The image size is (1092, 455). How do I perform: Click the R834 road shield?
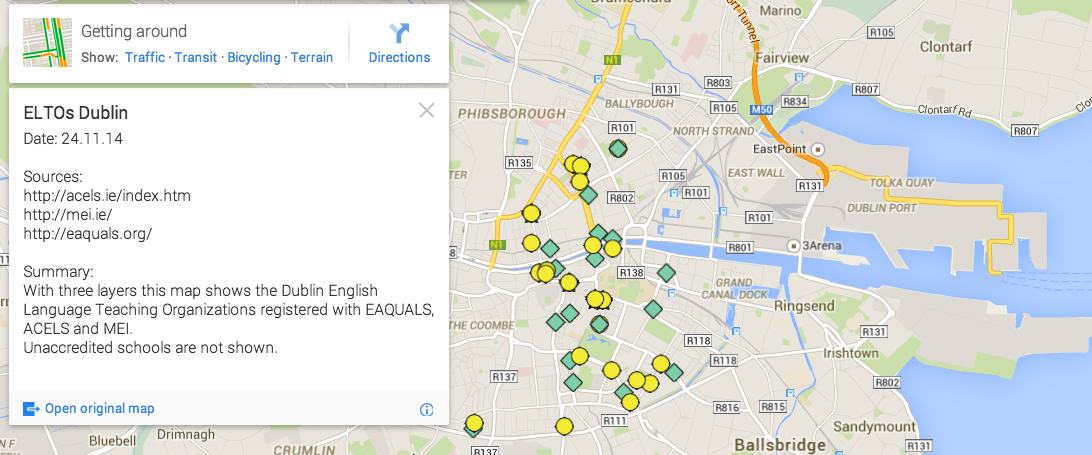[795, 102]
